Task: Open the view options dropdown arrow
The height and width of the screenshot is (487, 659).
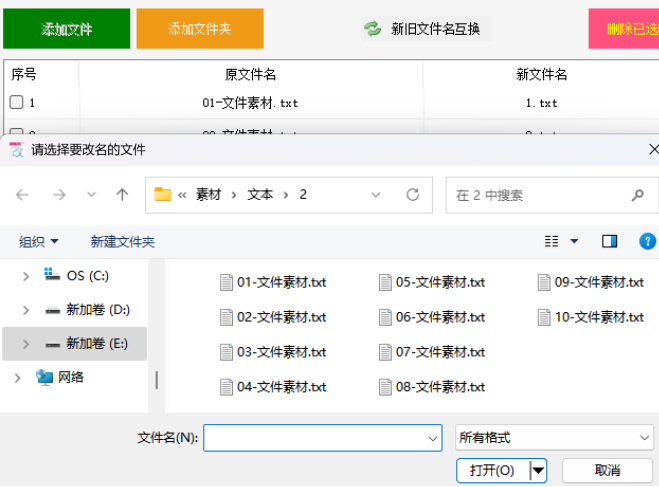Action: [x=574, y=241]
